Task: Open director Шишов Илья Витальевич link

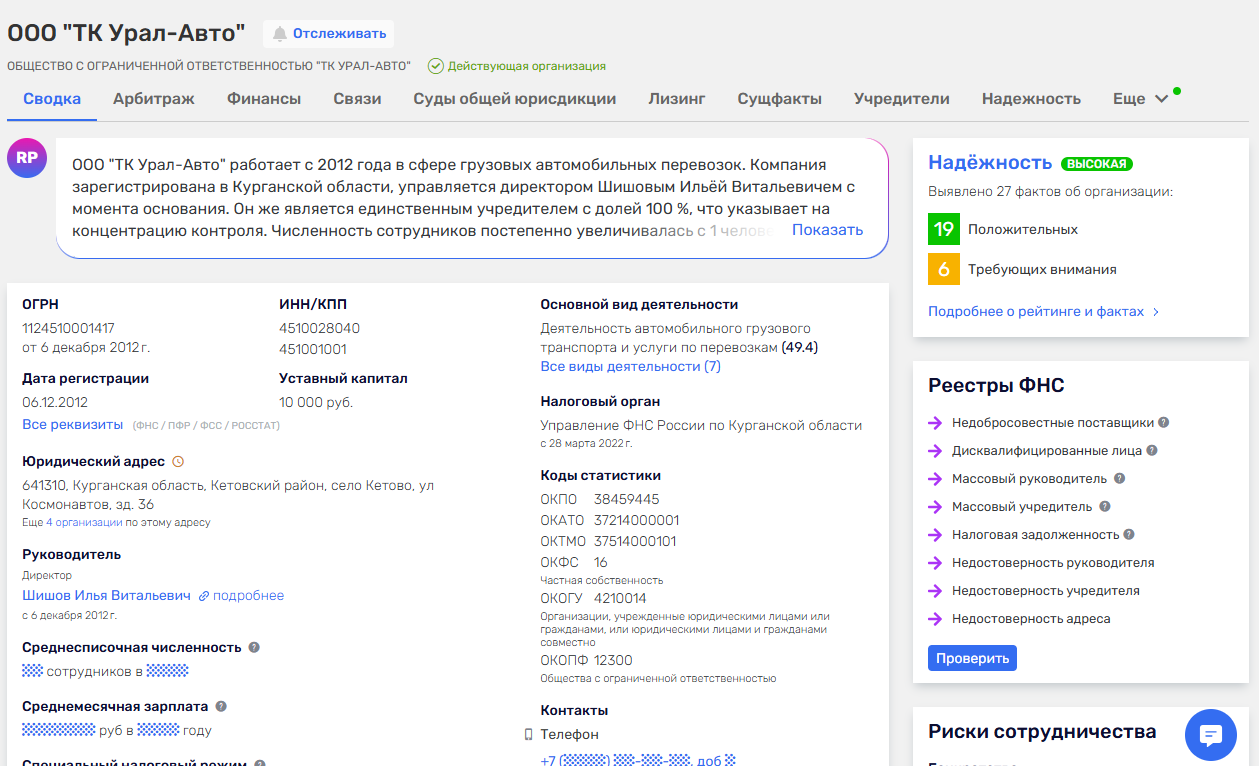Action: pos(106,596)
